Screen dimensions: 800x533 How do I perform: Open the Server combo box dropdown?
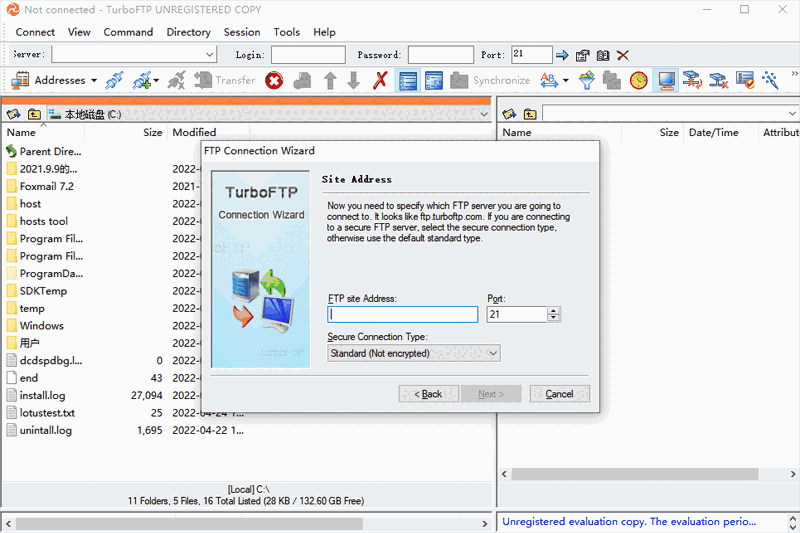coord(210,55)
